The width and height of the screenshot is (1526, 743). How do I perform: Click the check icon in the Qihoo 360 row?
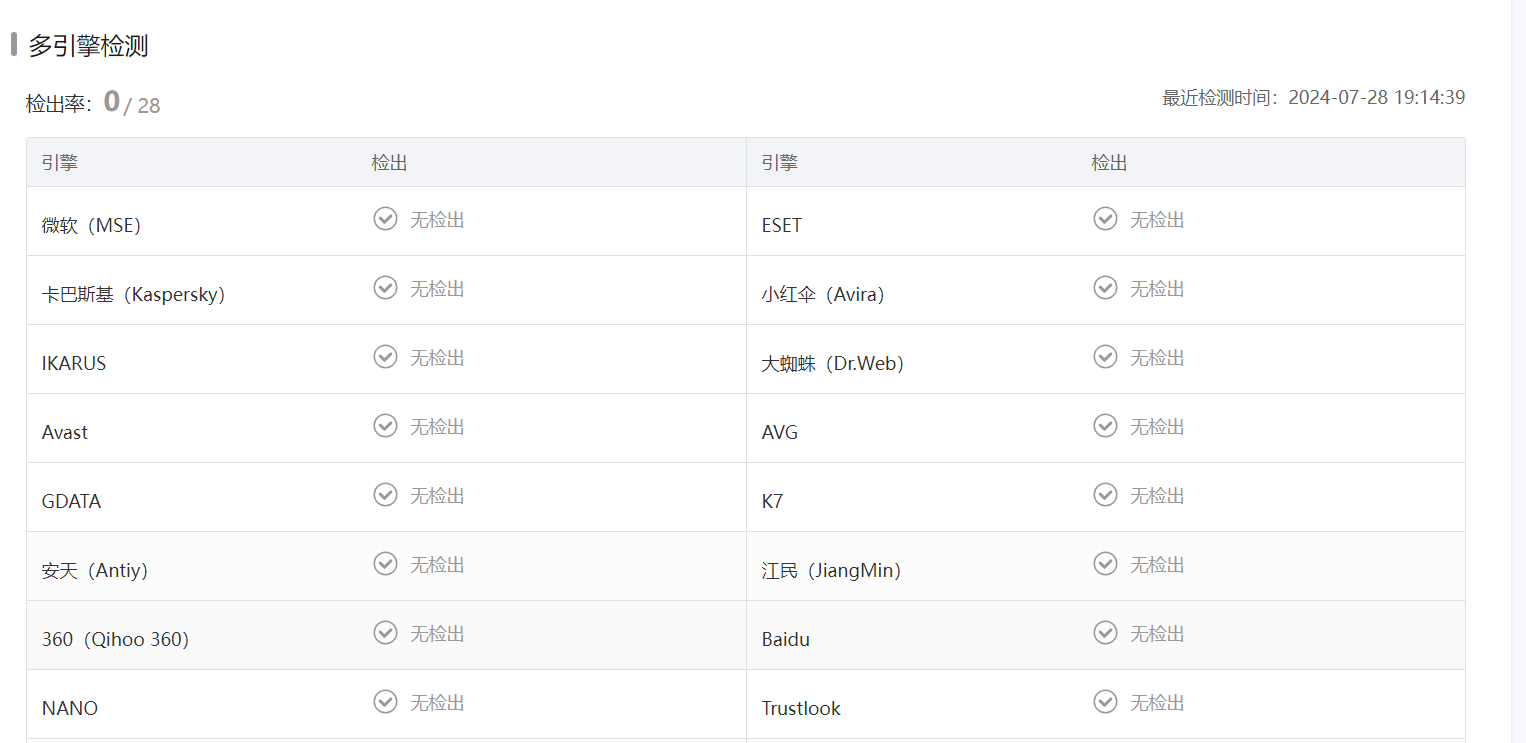[x=385, y=633]
